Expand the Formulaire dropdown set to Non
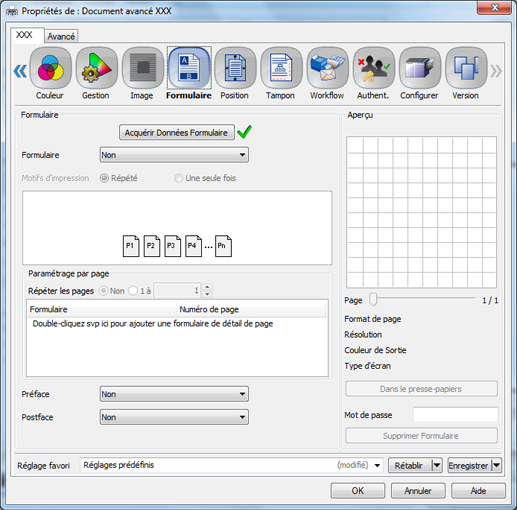The height and width of the screenshot is (510, 517). tap(174, 155)
